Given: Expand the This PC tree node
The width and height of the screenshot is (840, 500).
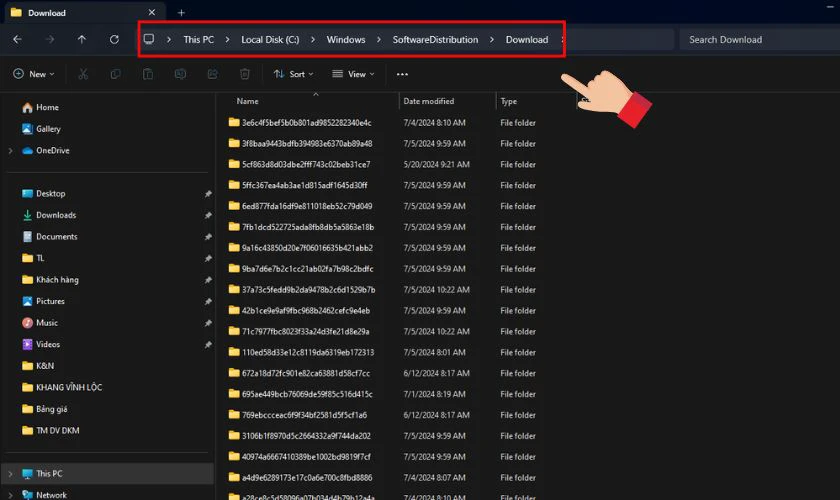Looking at the screenshot, I should (x=10, y=474).
